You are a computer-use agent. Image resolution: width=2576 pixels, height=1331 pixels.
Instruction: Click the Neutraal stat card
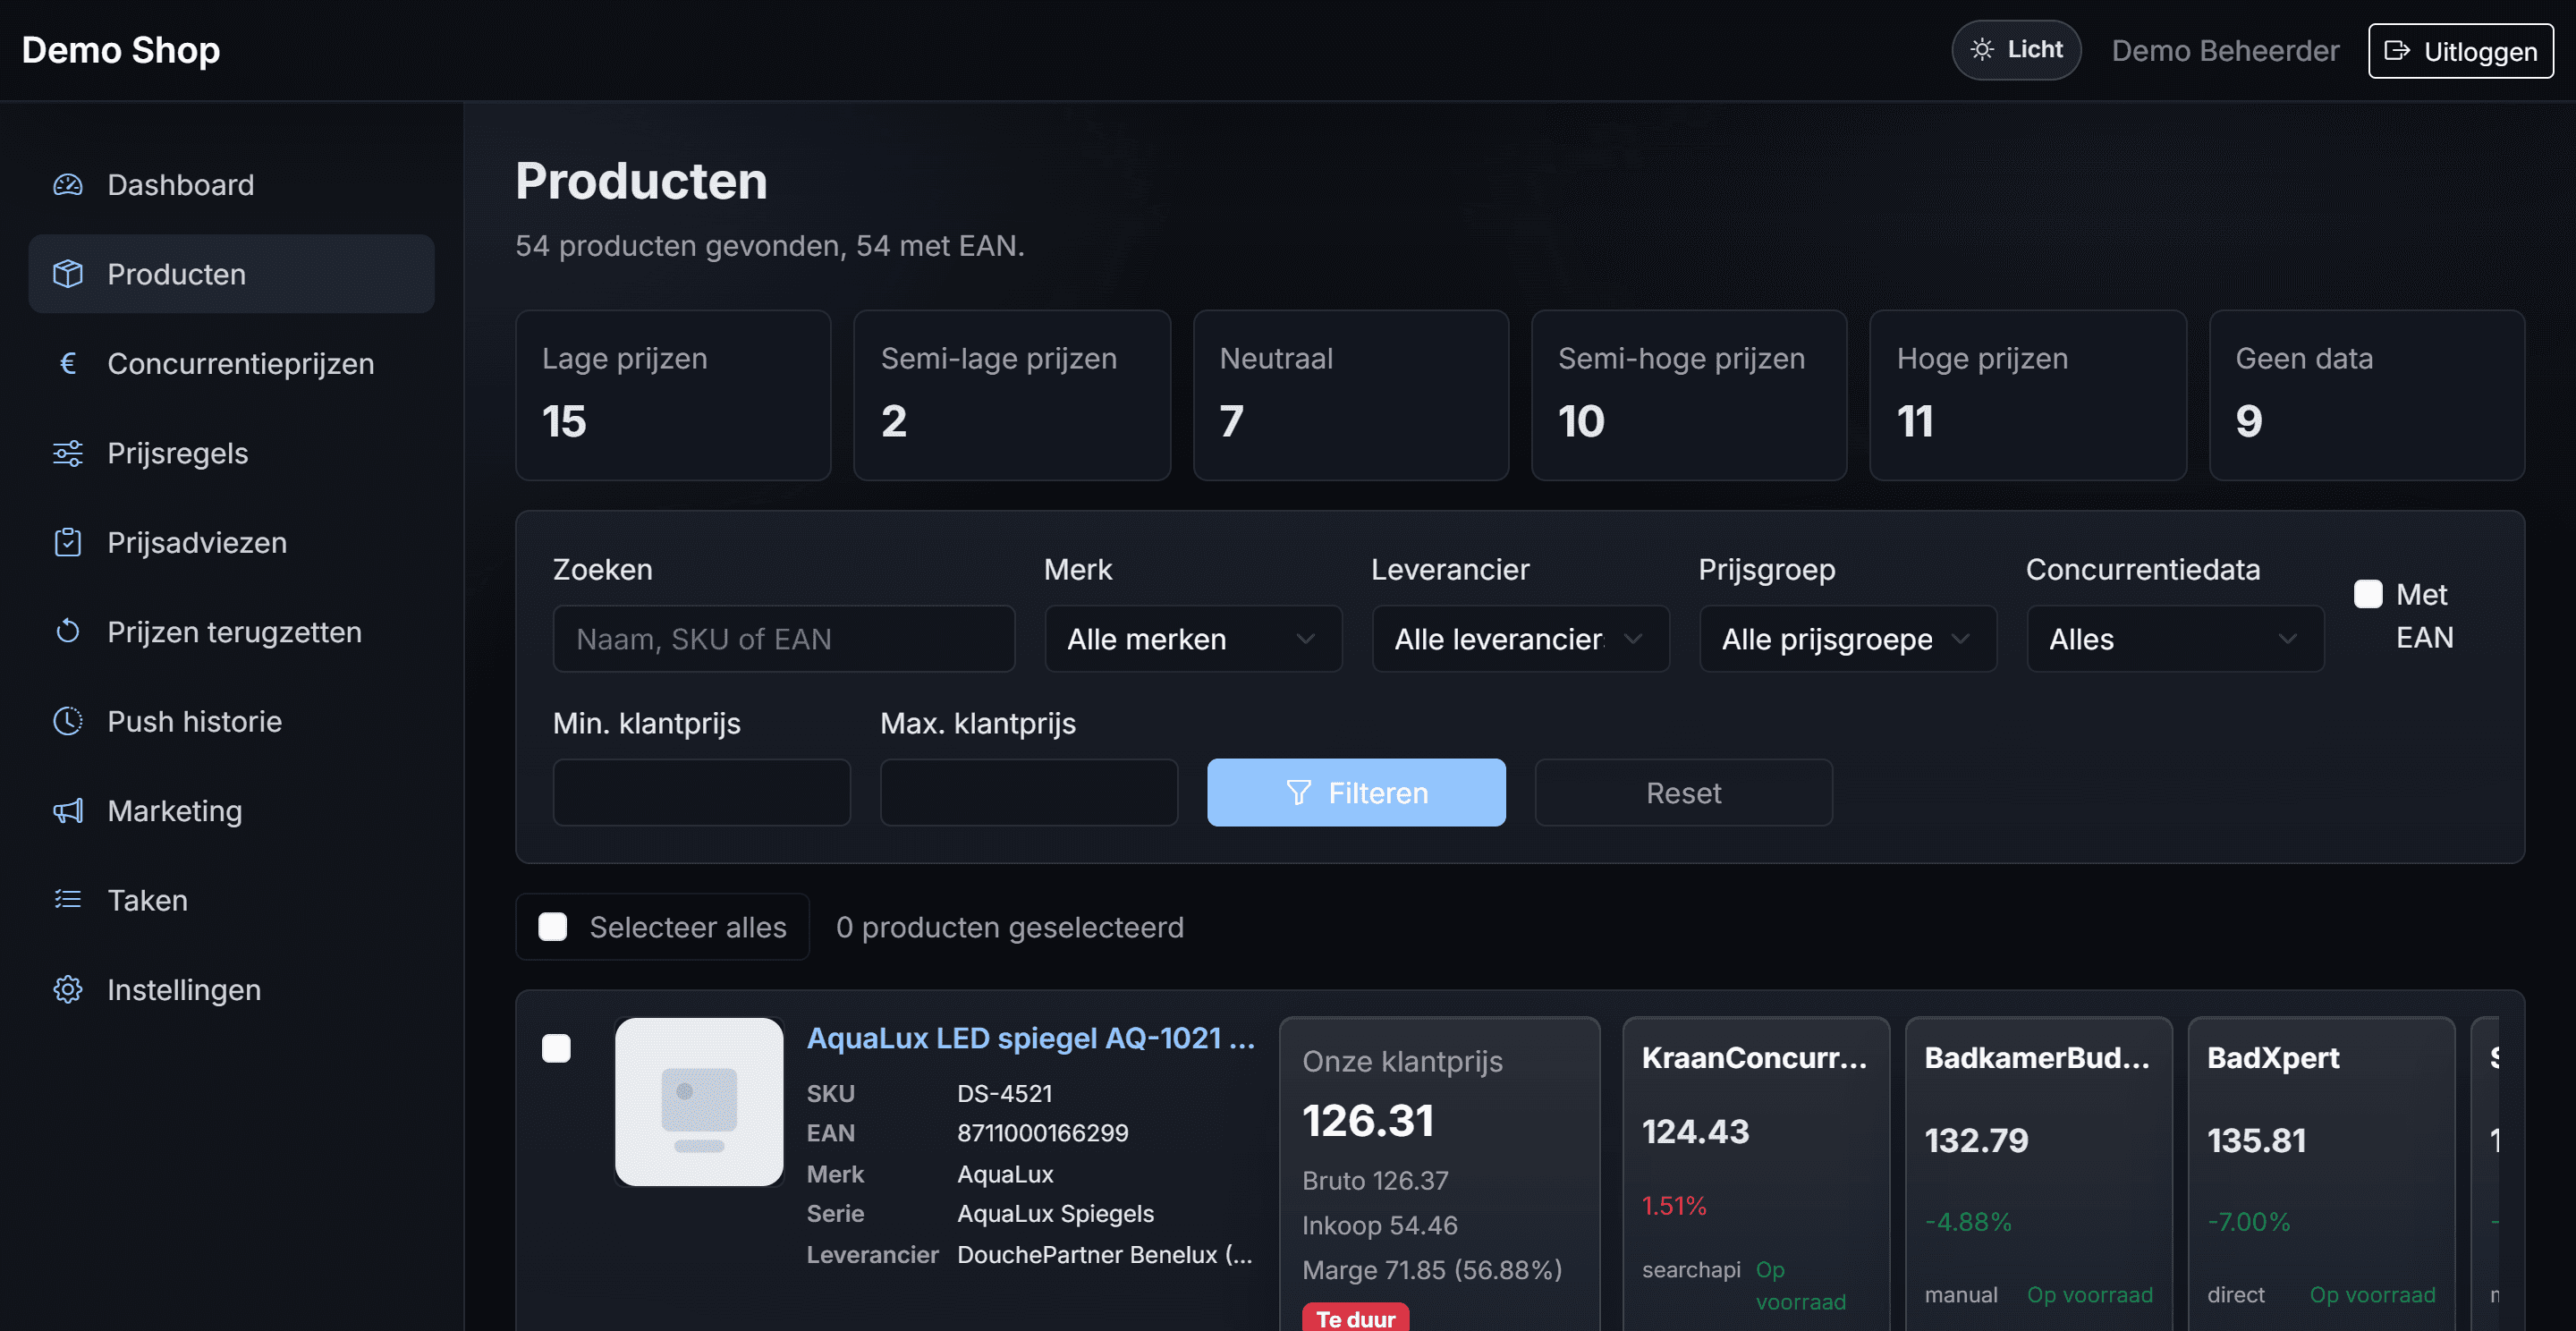click(1351, 395)
